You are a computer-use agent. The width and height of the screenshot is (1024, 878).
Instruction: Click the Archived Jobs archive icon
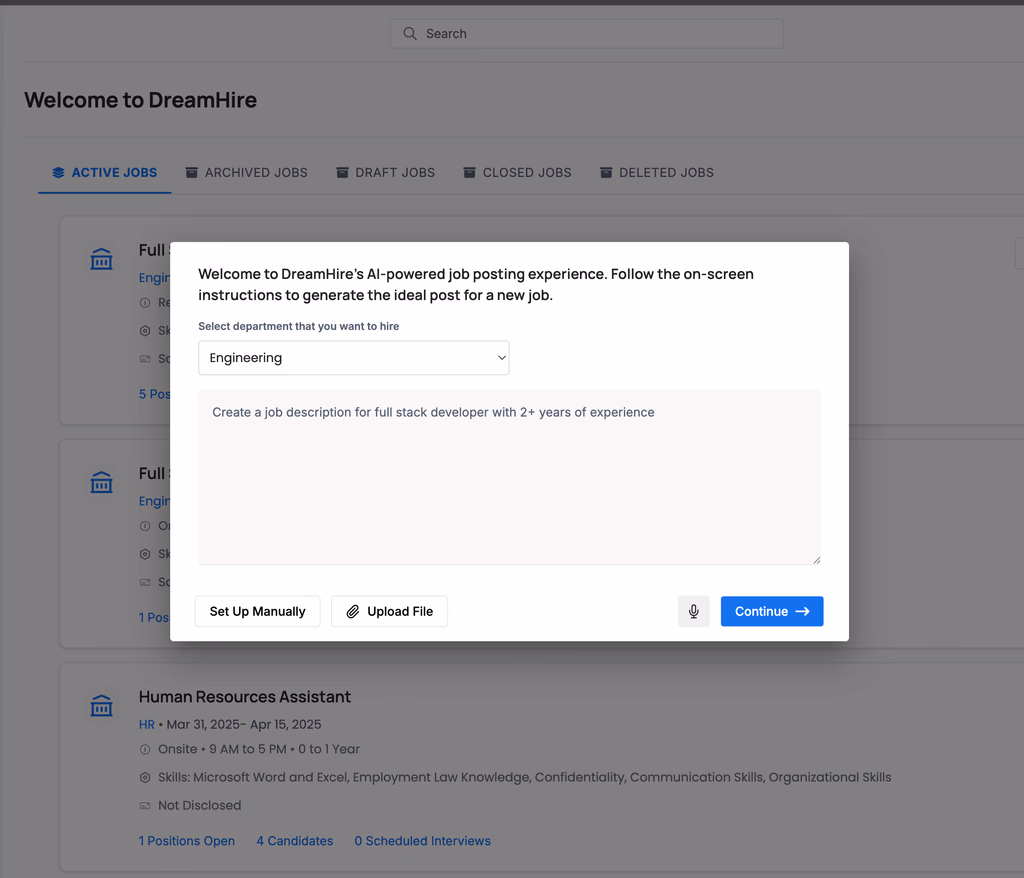pos(191,172)
